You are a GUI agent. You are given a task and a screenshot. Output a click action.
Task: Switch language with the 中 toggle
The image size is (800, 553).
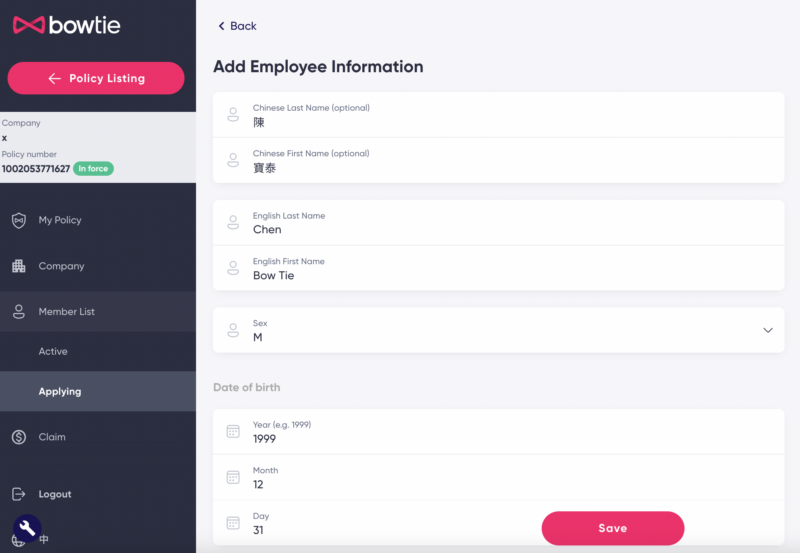point(44,541)
